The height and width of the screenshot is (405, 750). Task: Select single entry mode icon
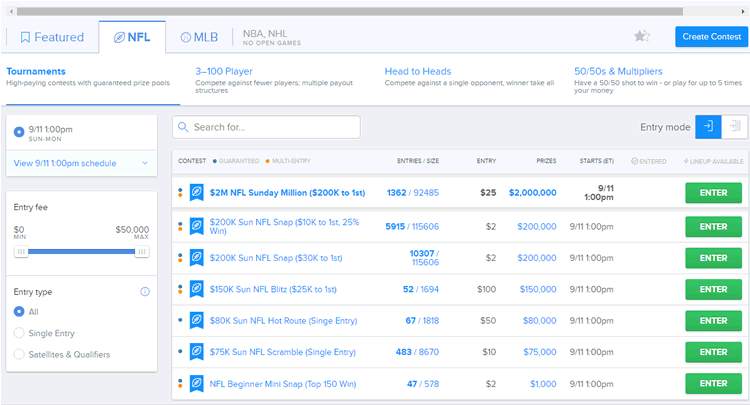coord(708,127)
